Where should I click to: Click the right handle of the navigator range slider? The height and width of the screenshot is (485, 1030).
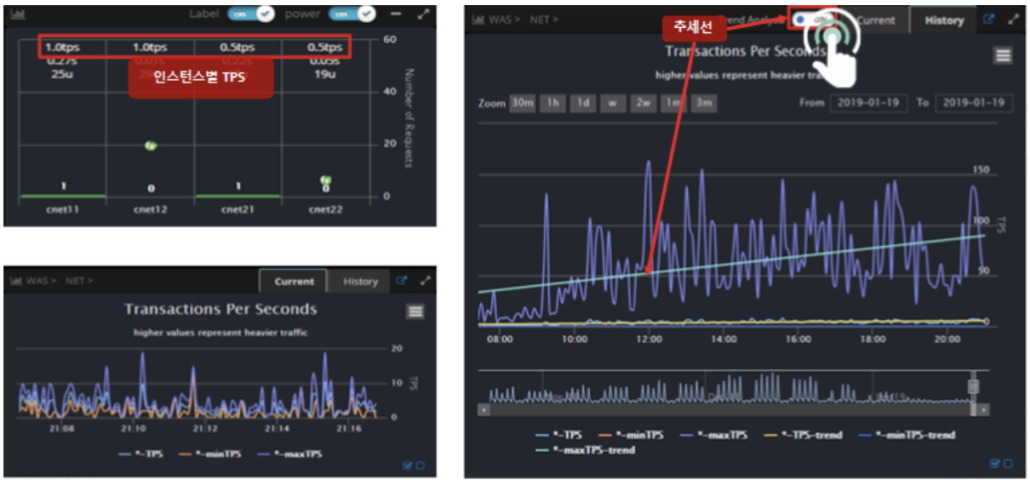[972, 386]
